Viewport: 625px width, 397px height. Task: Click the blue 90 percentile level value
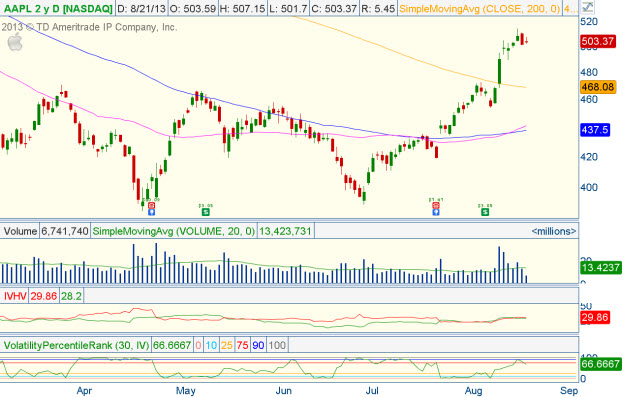(x=258, y=345)
